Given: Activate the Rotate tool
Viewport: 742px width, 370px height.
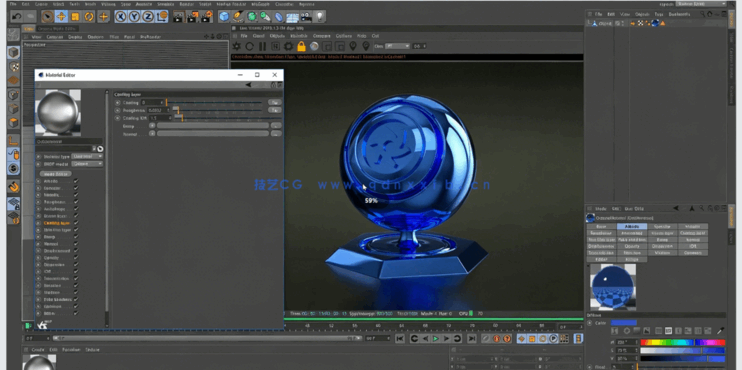Looking at the screenshot, I should 89,17.
